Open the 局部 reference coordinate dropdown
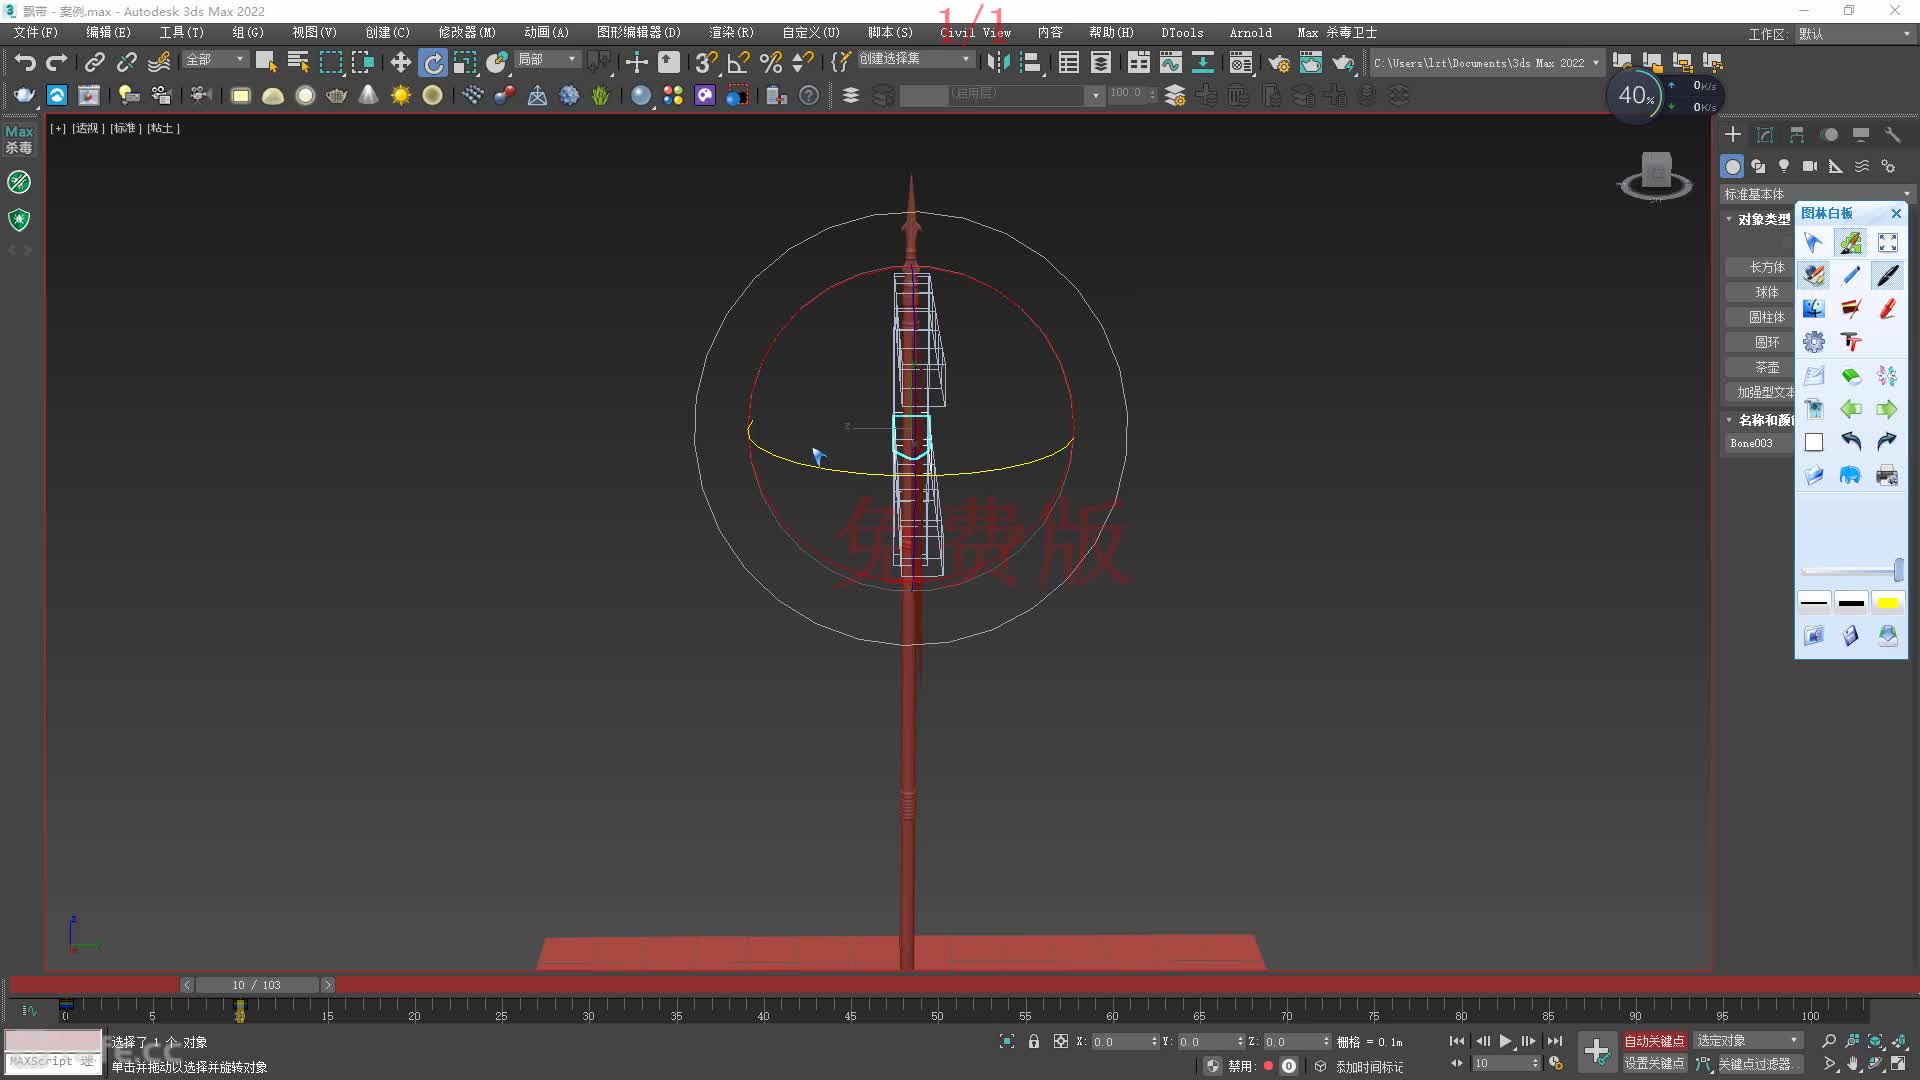This screenshot has height=1080, width=1920. (547, 60)
